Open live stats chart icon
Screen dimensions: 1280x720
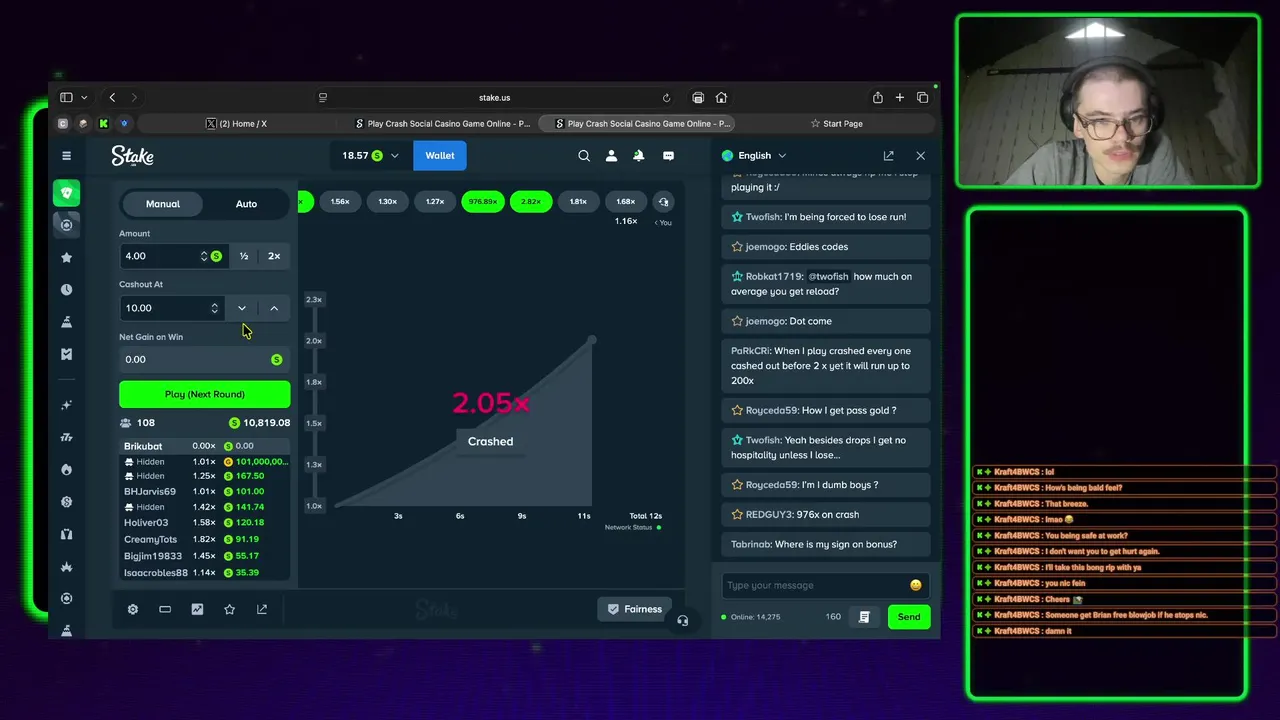197,609
